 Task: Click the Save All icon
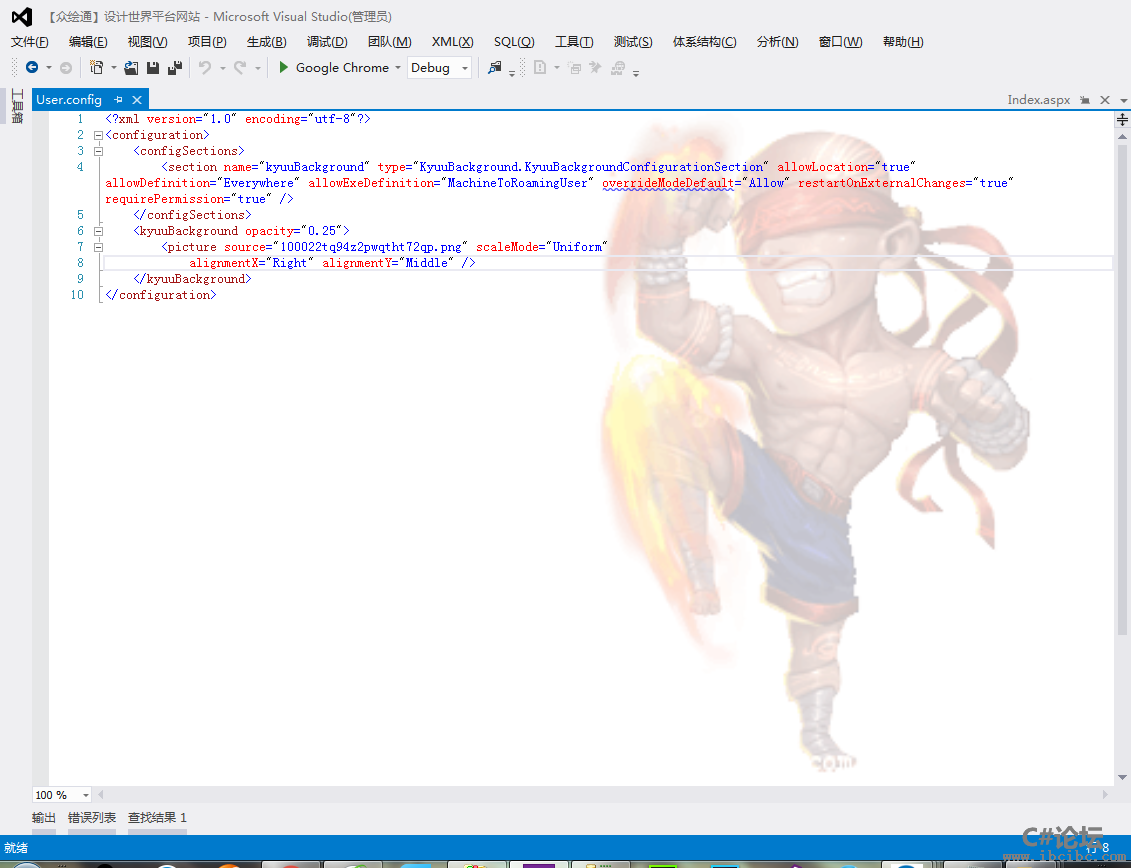(175, 68)
